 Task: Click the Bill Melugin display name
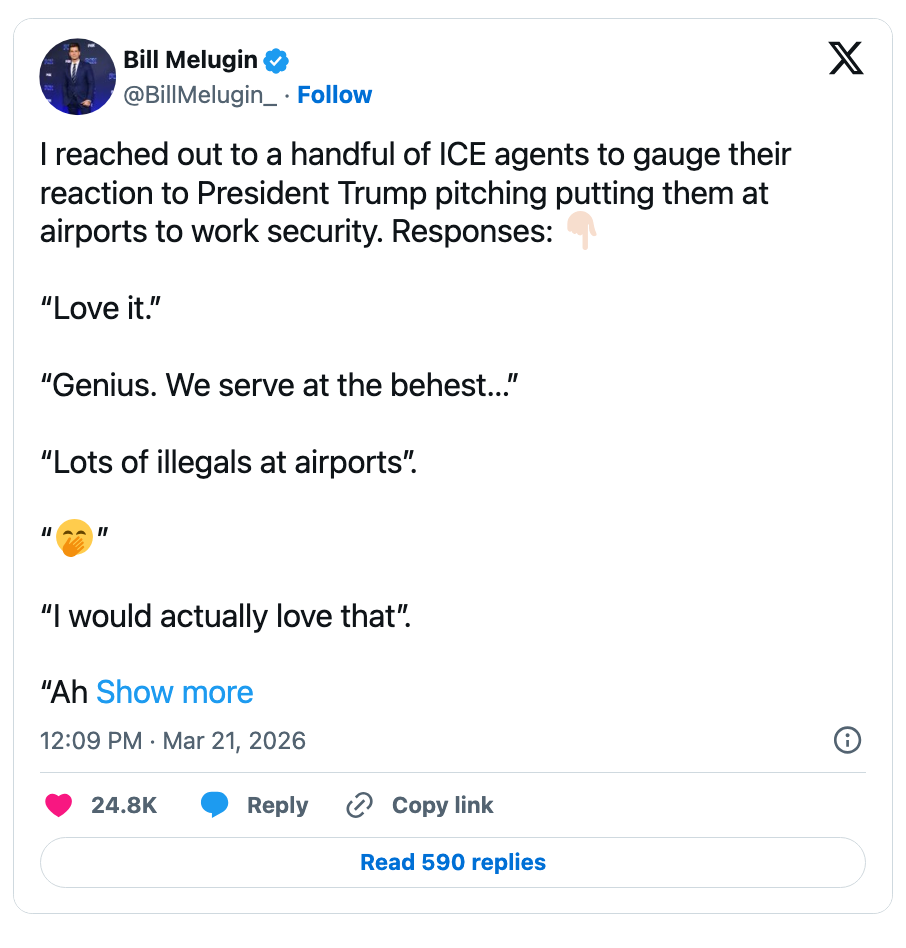point(190,61)
